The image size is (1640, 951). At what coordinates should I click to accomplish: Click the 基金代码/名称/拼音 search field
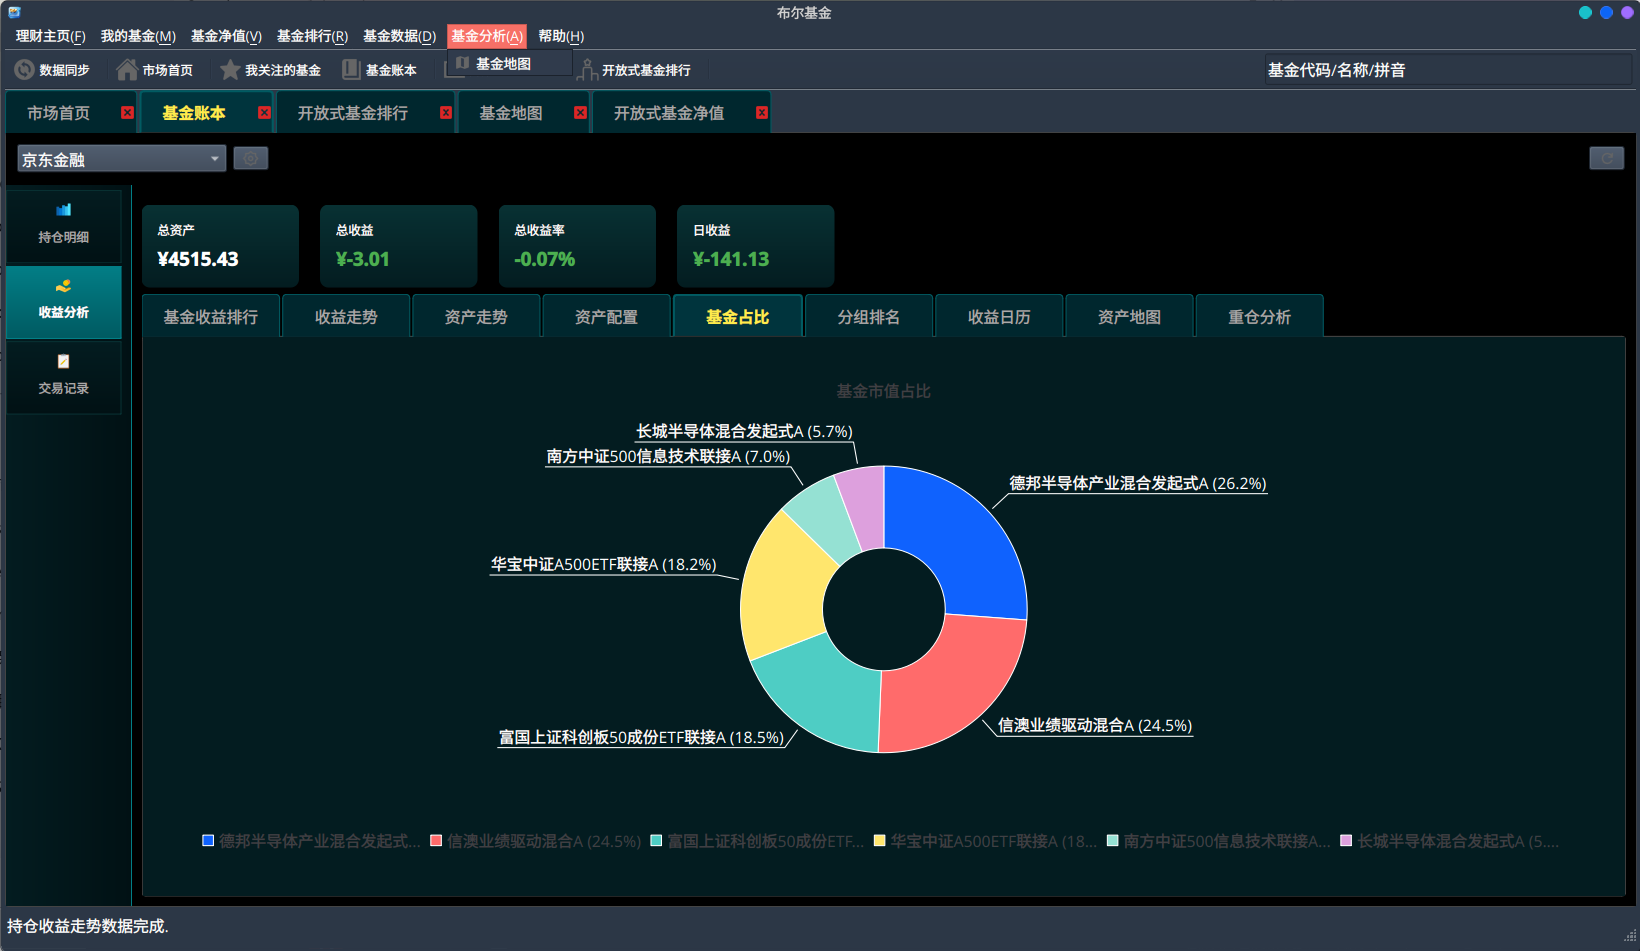click(x=1448, y=70)
